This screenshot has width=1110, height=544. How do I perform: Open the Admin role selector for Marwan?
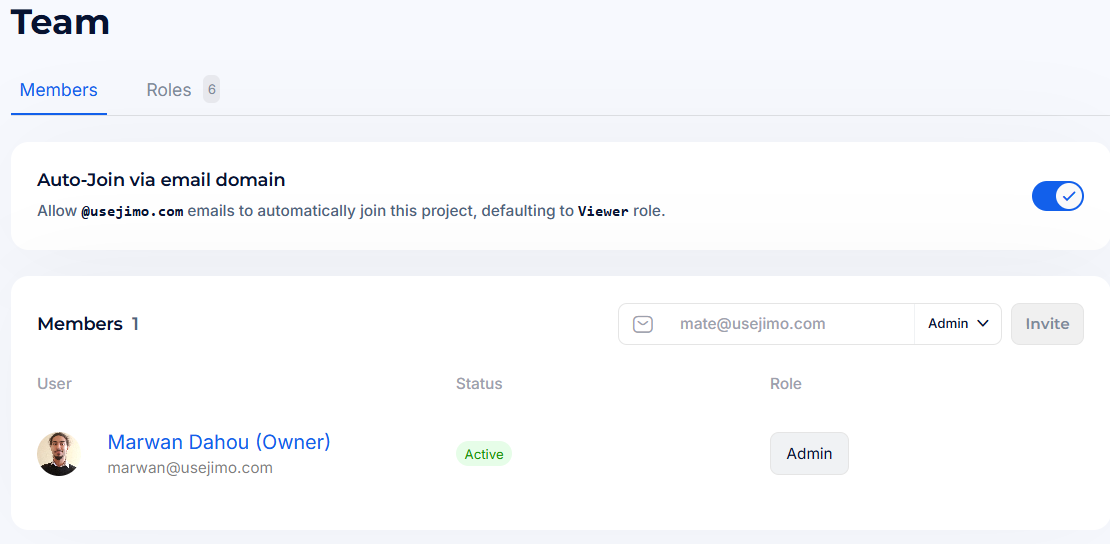pyautogui.click(x=809, y=454)
